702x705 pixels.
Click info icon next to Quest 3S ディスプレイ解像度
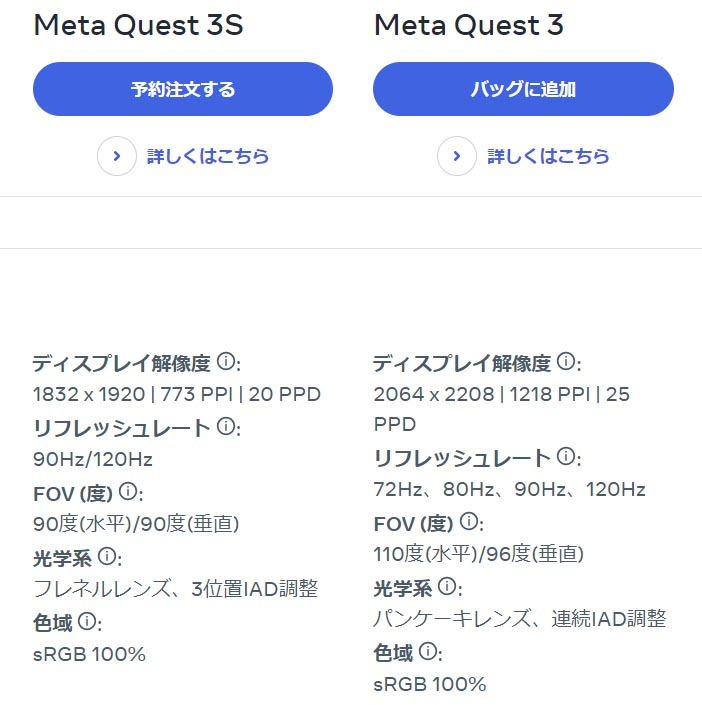pyautogui.click(x=226, y=361)
